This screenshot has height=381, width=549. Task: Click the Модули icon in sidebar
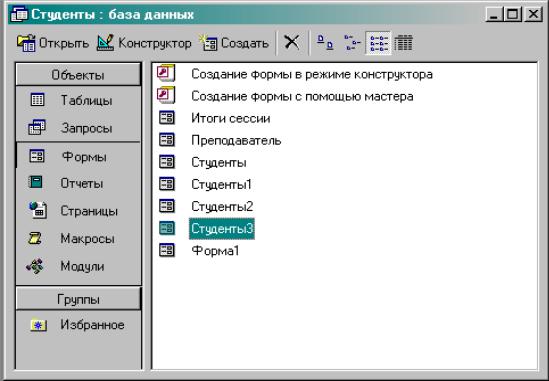[35, 266]
